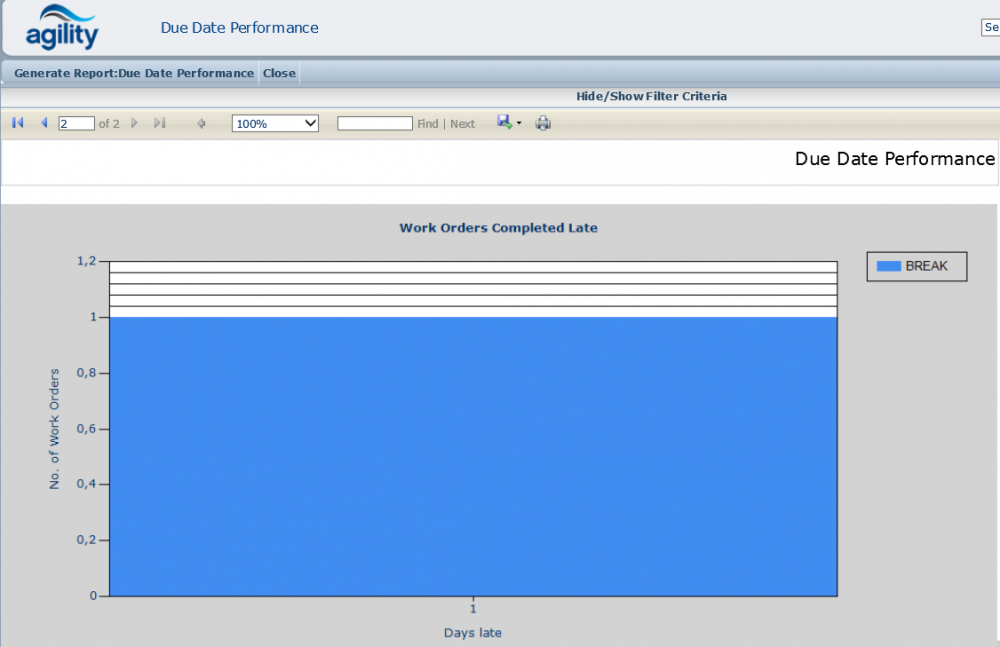Click the back to parent report arrow
Viewport: 1000px width, 647px height.
pos(201,123)
